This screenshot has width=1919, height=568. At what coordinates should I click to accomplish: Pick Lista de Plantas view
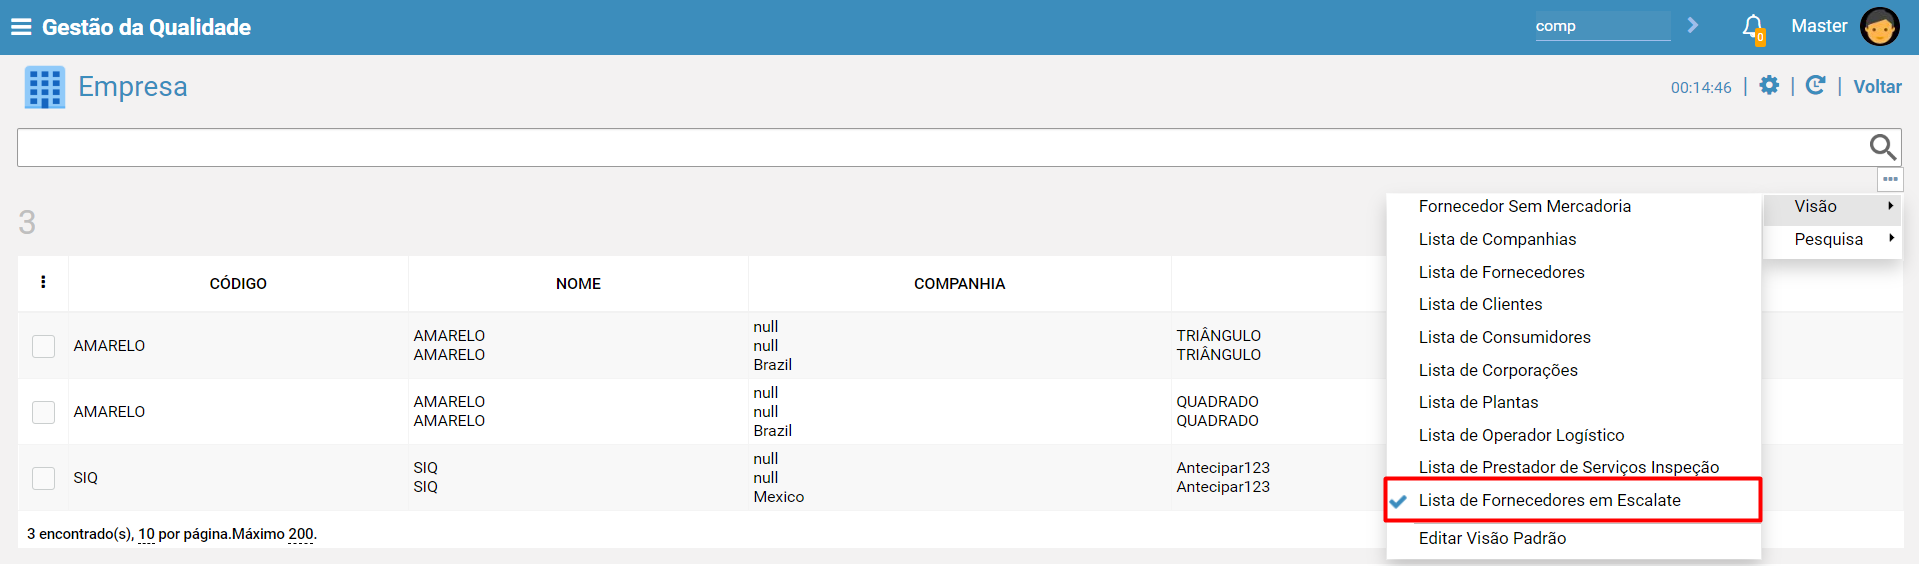click(1478, 402)
